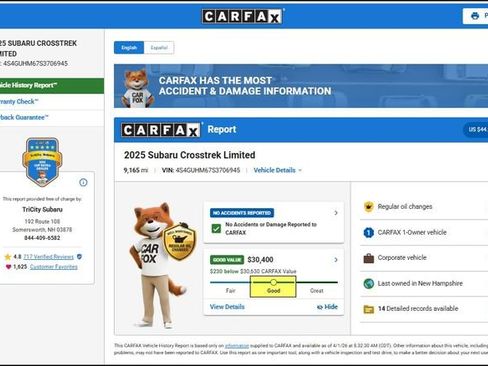This screenshot has height=366, width=488.
Task: Click the Regular oil changes badge icon
Action: pyautogui.click(x=368, y=207)
